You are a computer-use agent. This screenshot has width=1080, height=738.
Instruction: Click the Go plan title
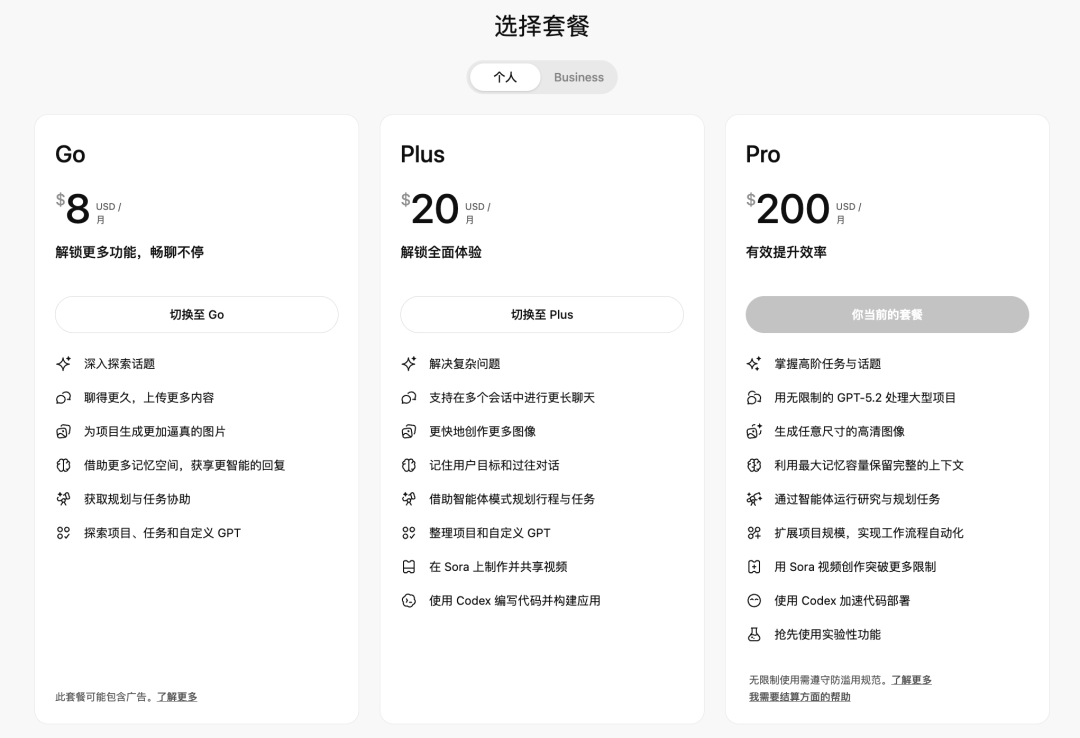point(70,154)
